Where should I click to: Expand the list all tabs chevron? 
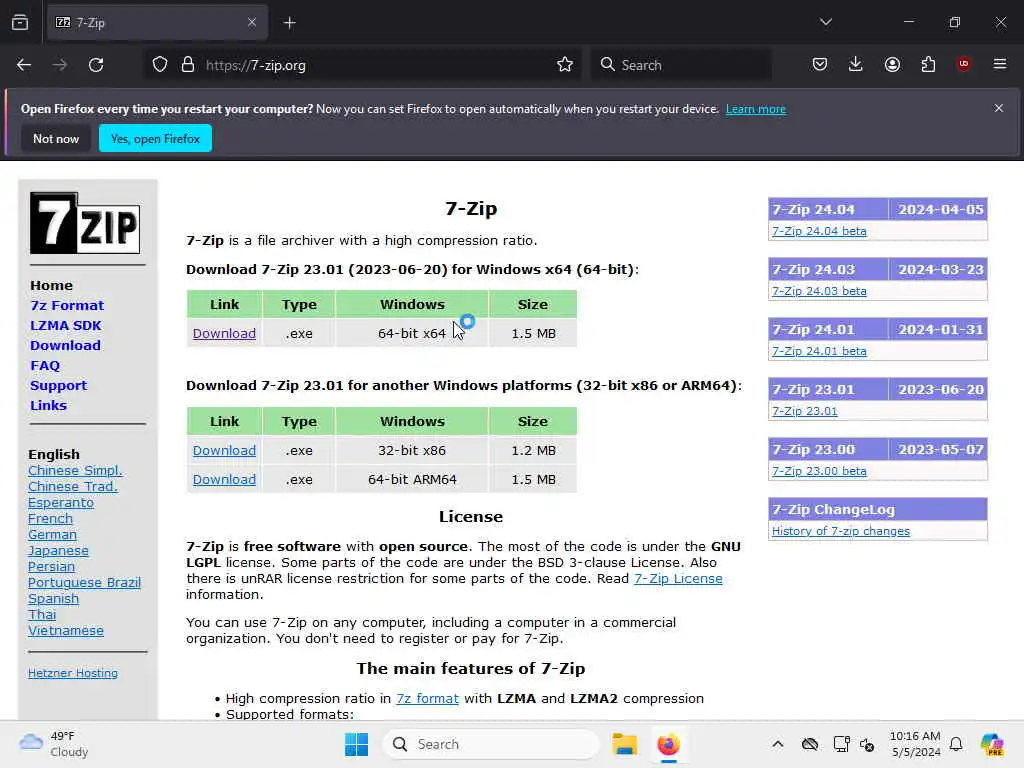pos(825,22)
